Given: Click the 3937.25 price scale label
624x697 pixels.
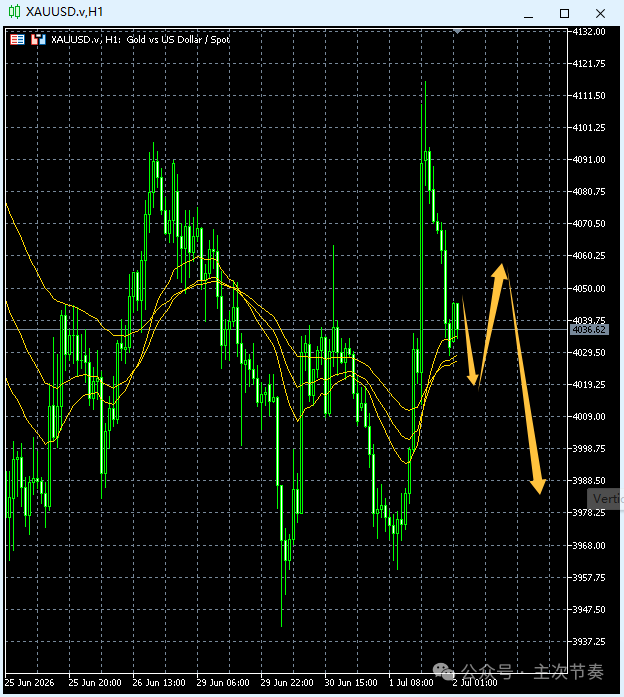Looking at the screenshot, I should [x=589, y=641].
